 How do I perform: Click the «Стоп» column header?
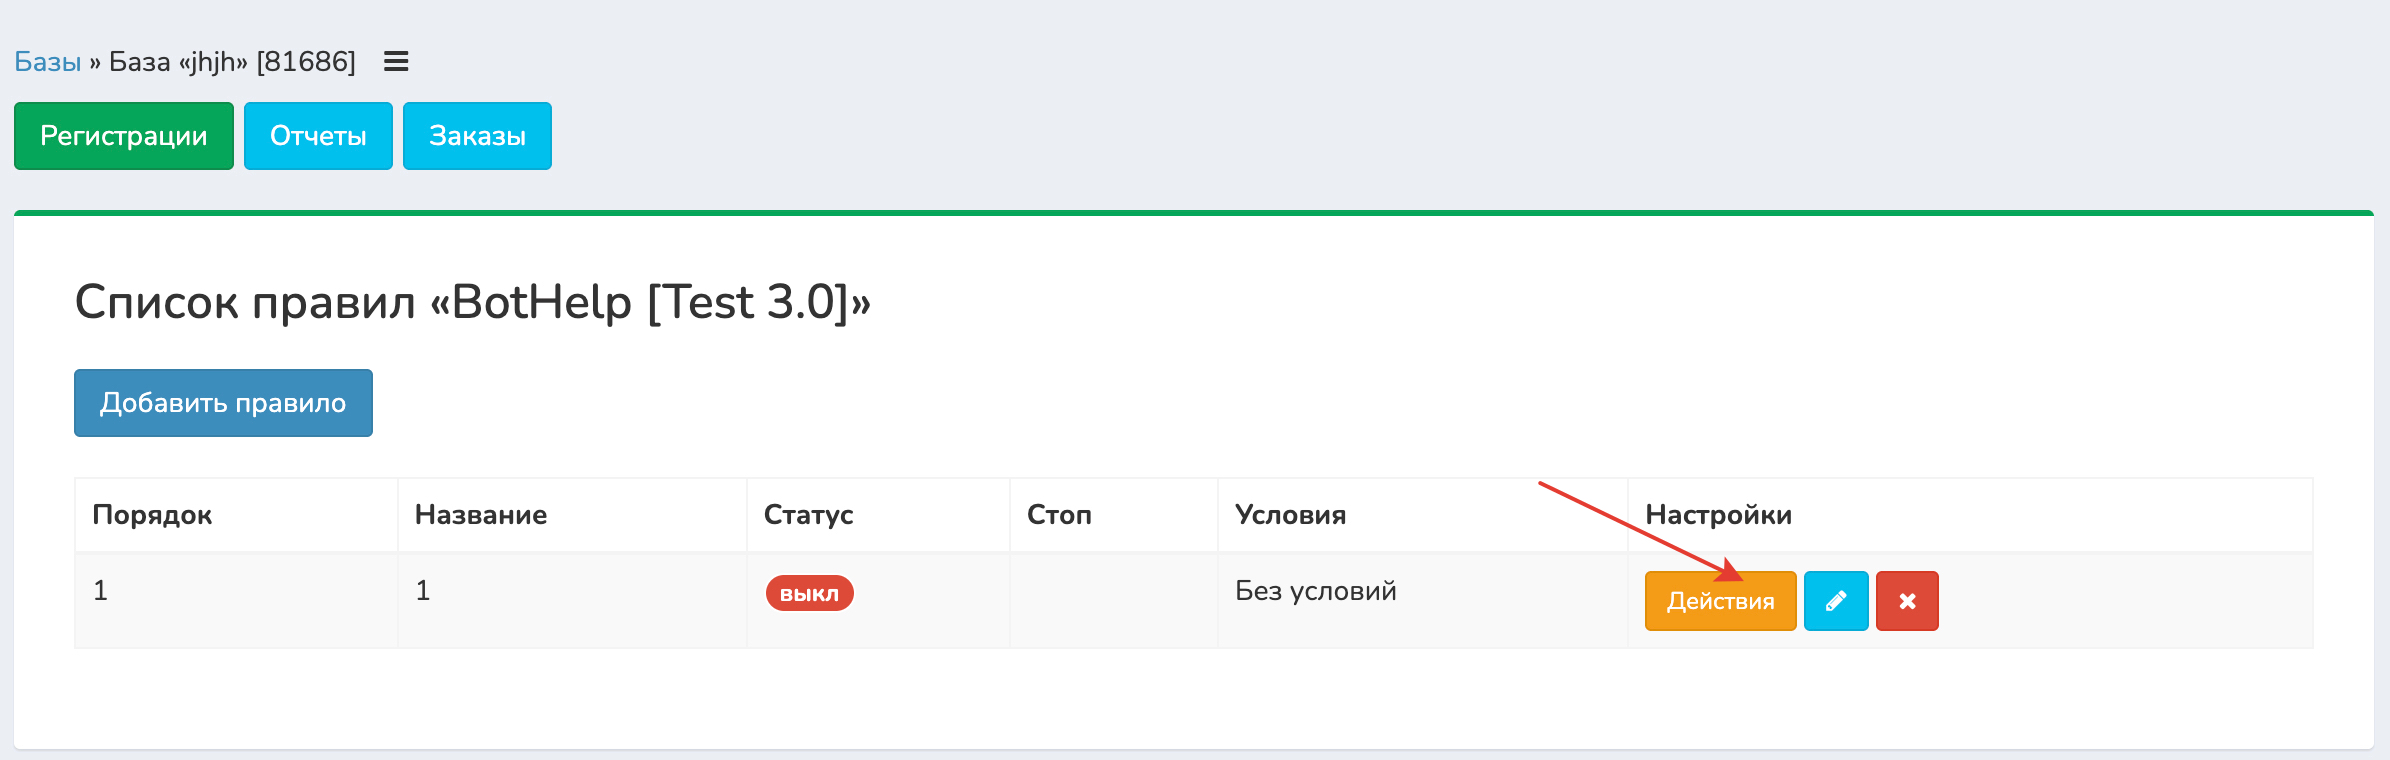point(1059,515)
